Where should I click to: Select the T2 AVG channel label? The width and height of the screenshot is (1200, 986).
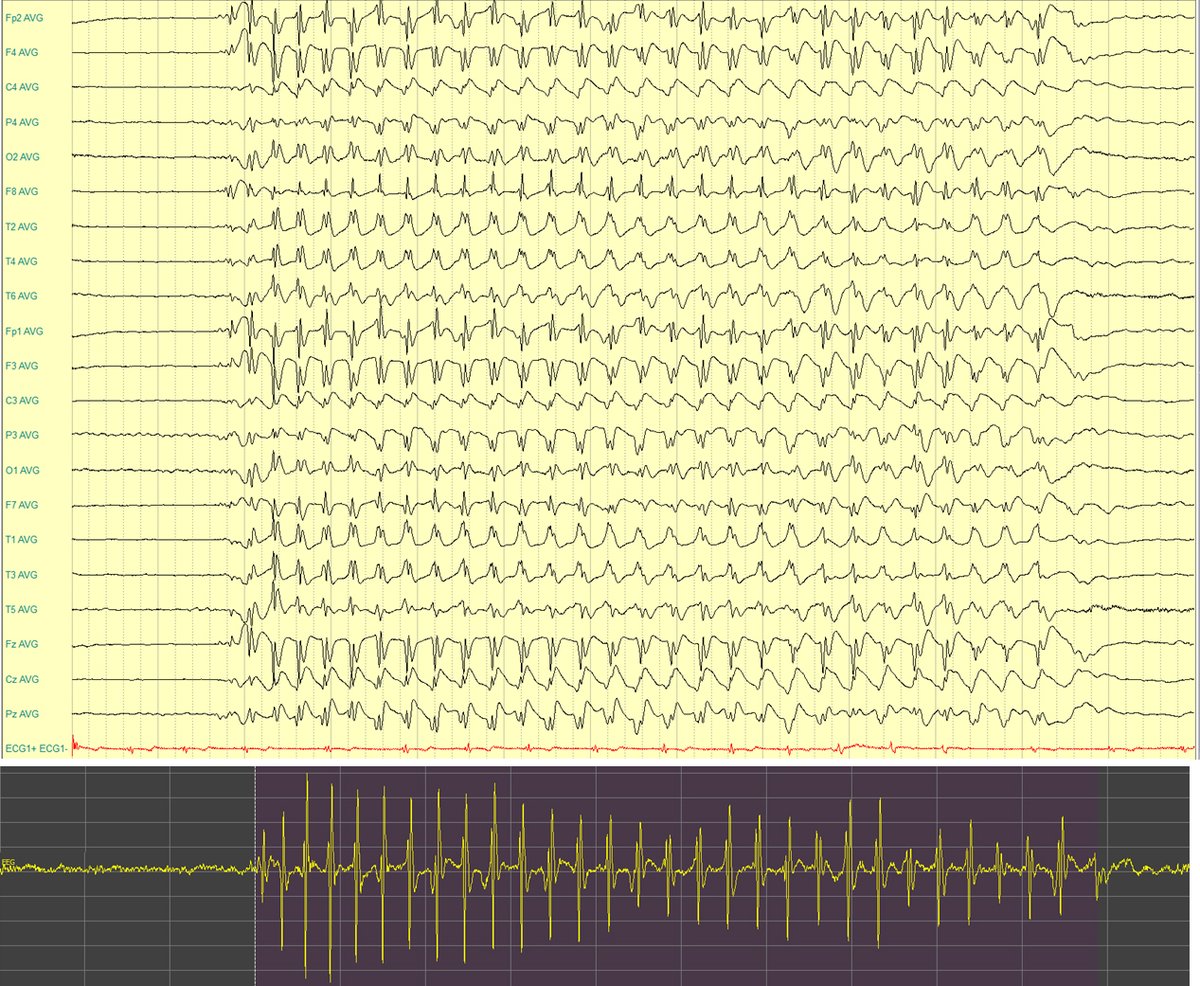click(22, 226)
